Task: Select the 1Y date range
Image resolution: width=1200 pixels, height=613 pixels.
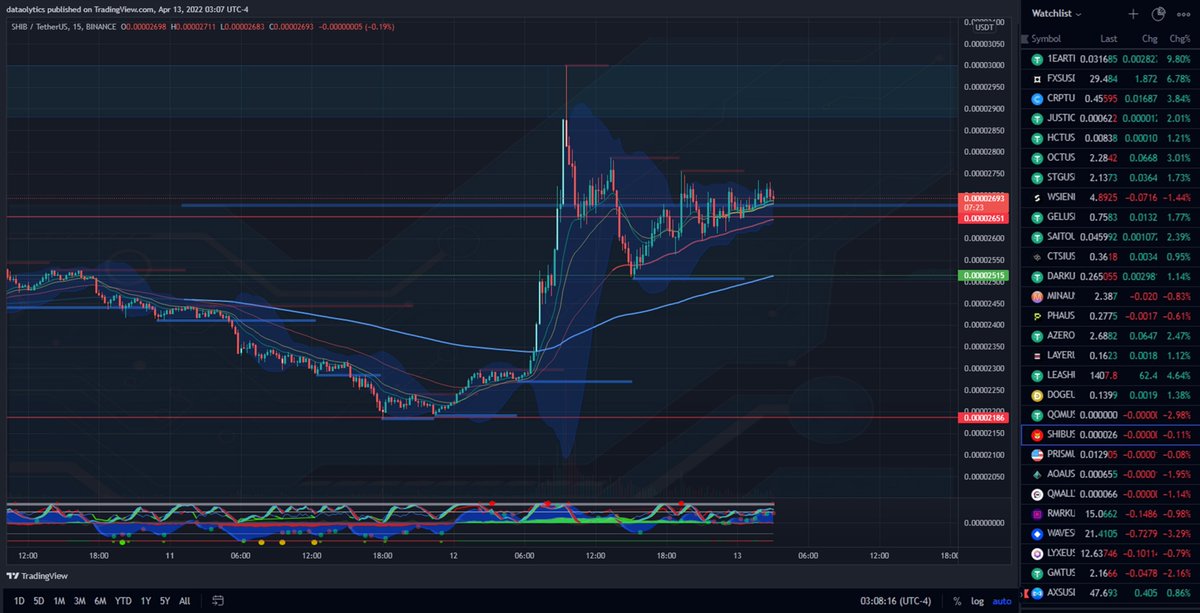Action: click(146, 601)
